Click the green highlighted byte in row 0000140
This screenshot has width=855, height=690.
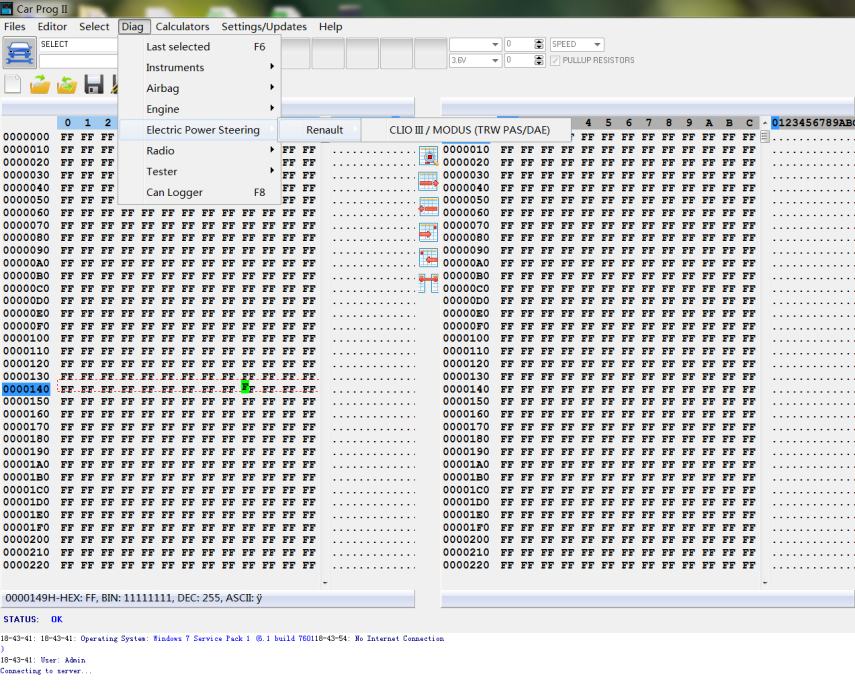click(x=245, y=388)
